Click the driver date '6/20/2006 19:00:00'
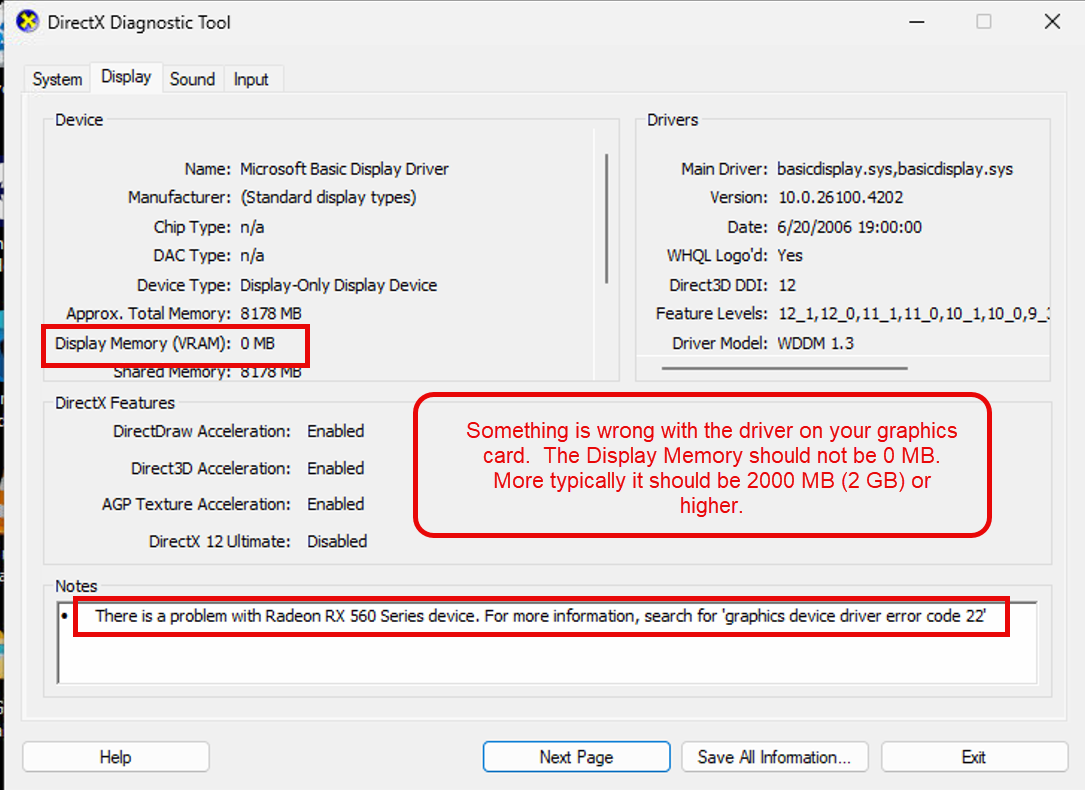The width and height of the screenshot is (1085, 790). [849, 227]
